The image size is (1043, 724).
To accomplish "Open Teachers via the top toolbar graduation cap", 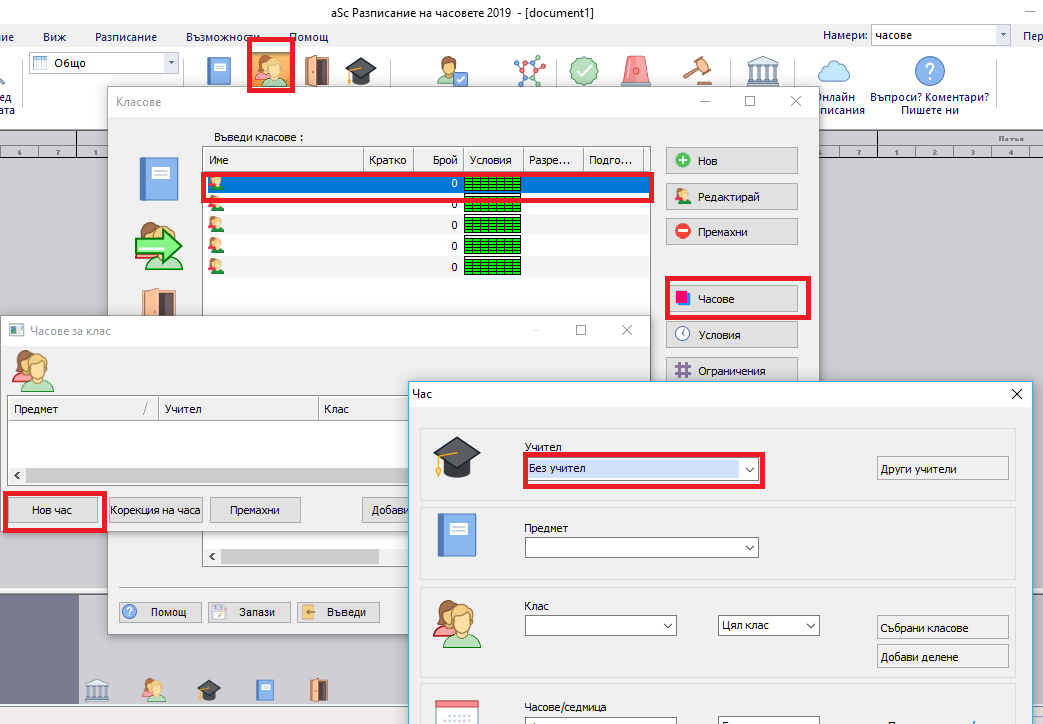I will [x=359, y=71].
